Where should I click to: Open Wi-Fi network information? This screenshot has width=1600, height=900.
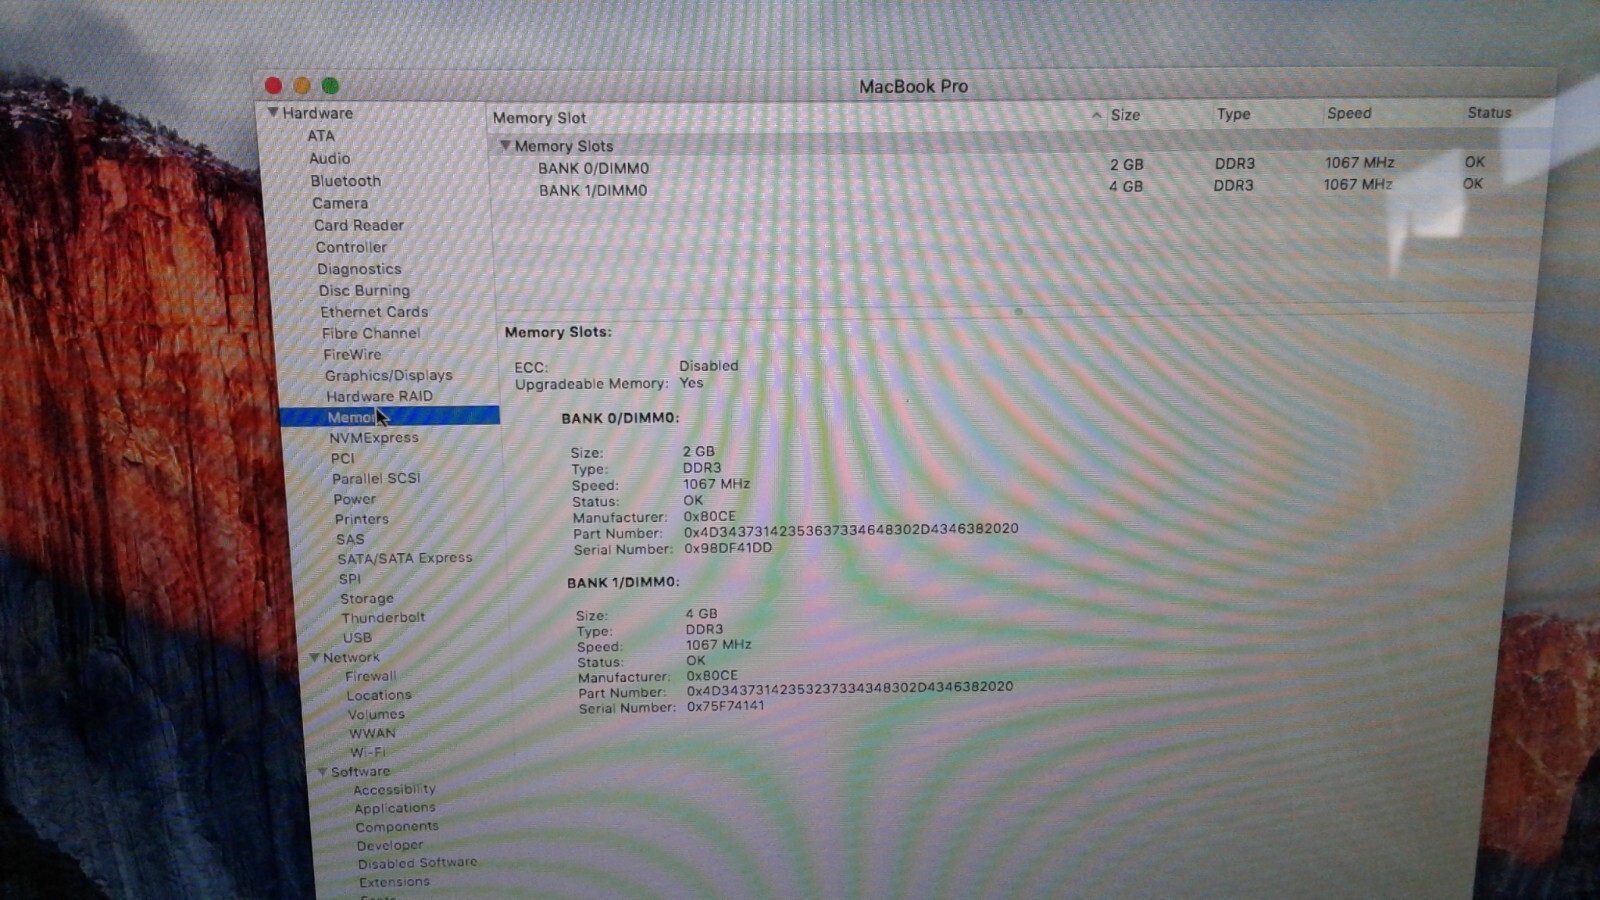click(x=367, y=752)
